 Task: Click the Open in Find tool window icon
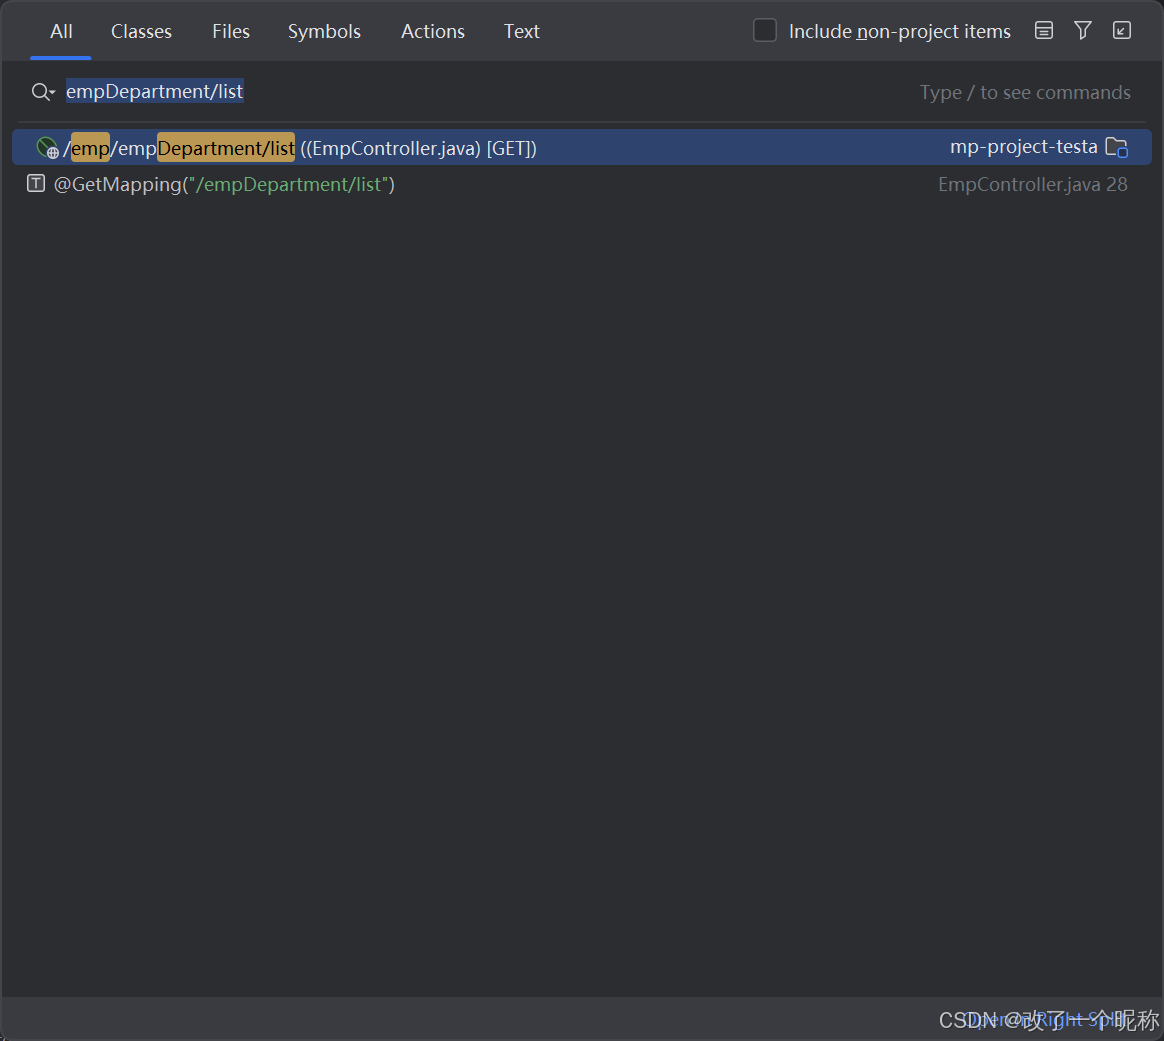pos(1122,30)
